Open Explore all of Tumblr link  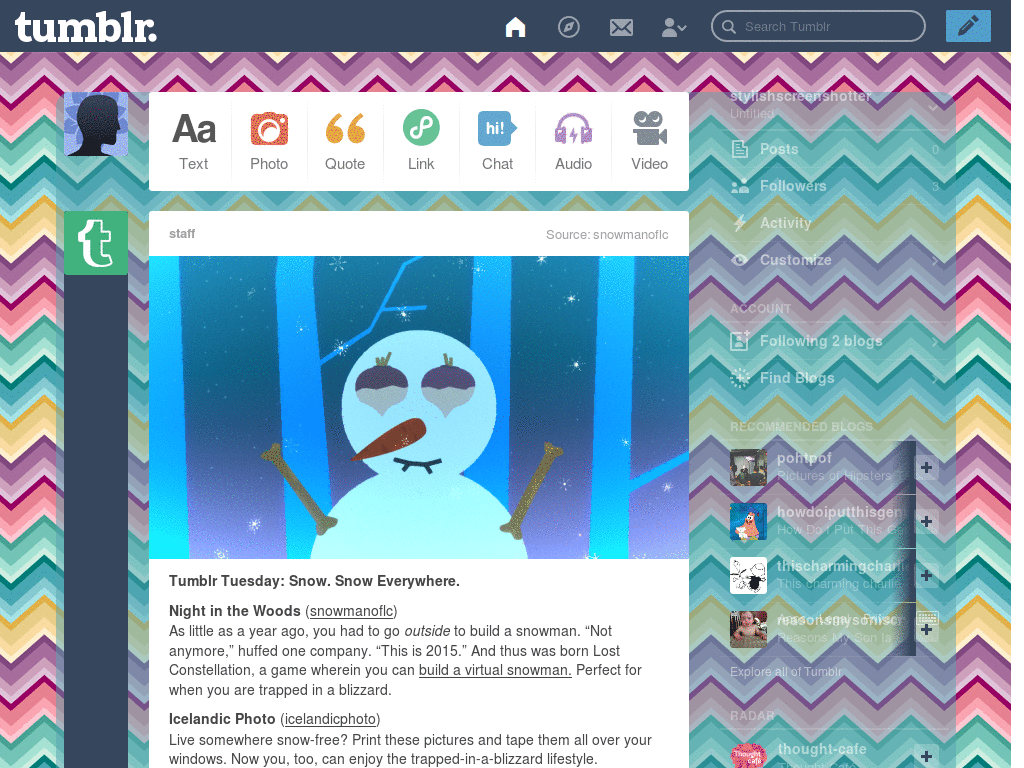[786, 672]
